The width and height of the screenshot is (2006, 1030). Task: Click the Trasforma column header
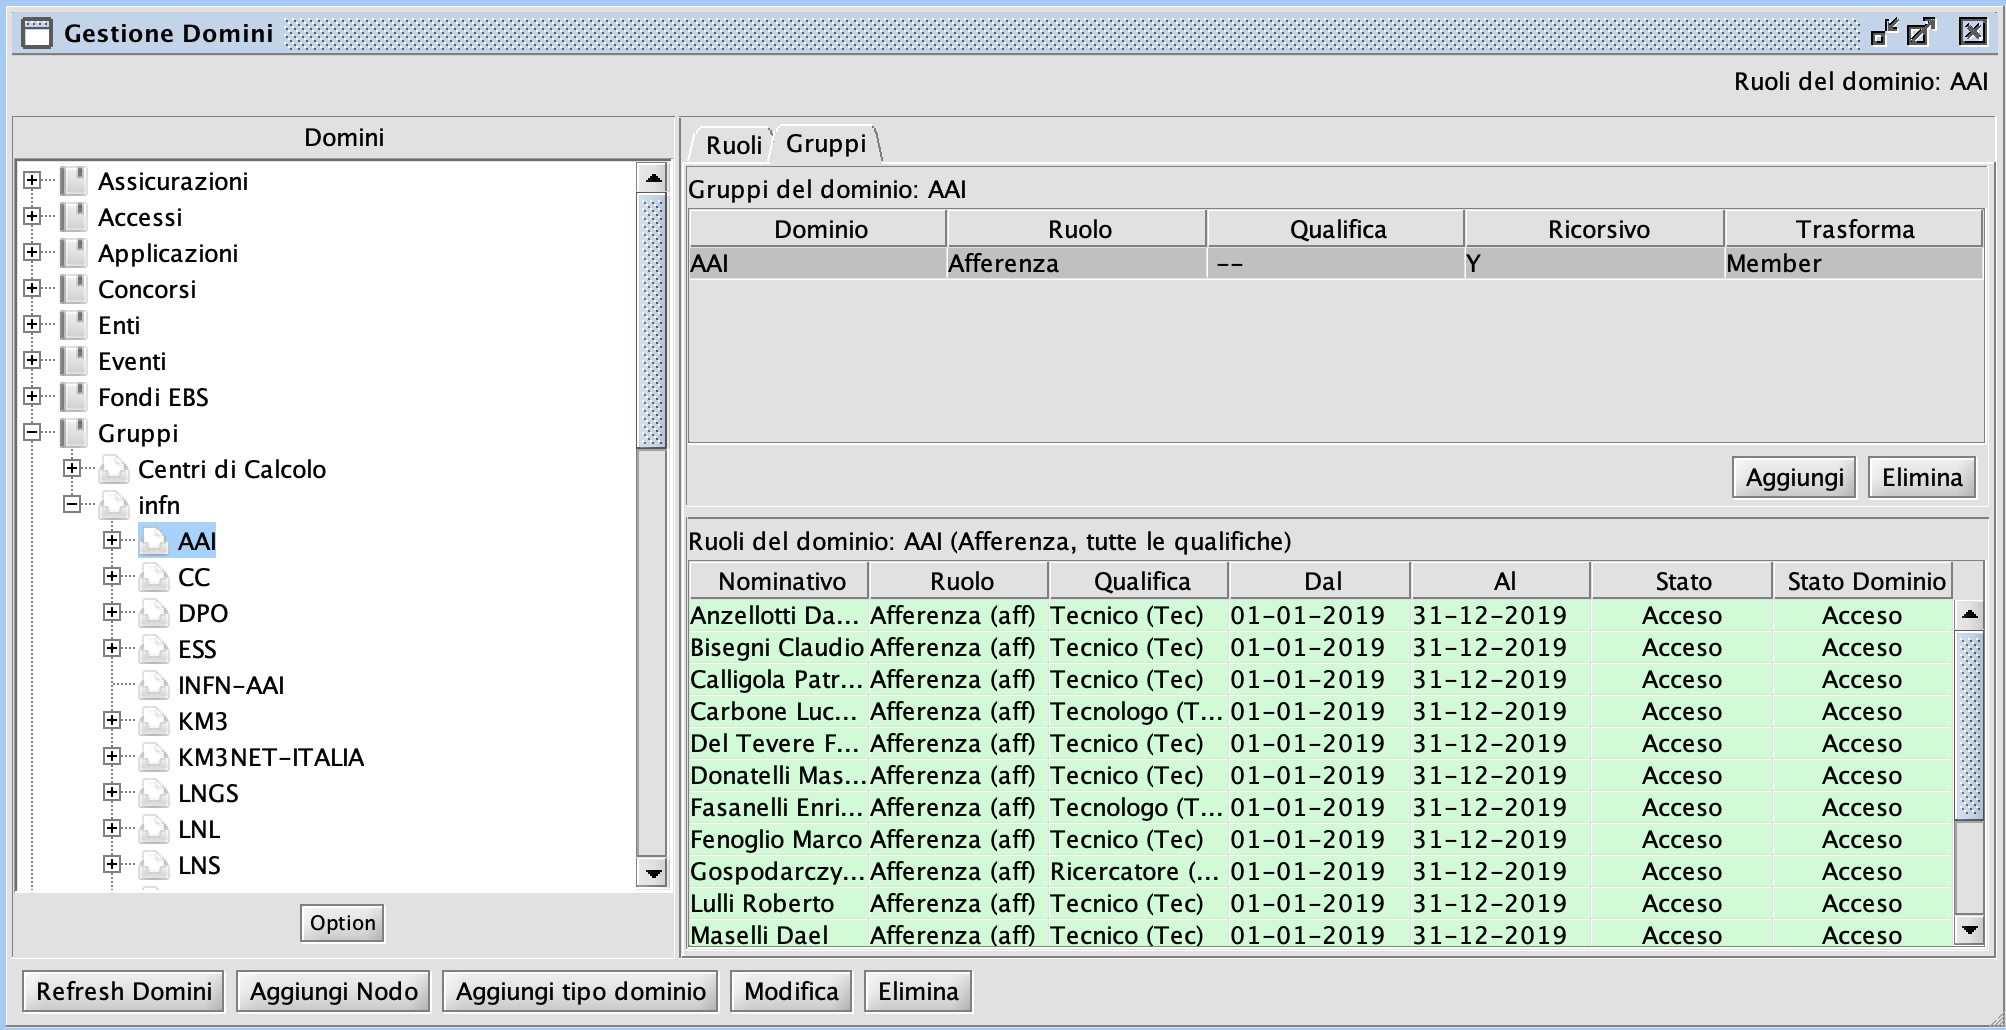(1854, 229)
